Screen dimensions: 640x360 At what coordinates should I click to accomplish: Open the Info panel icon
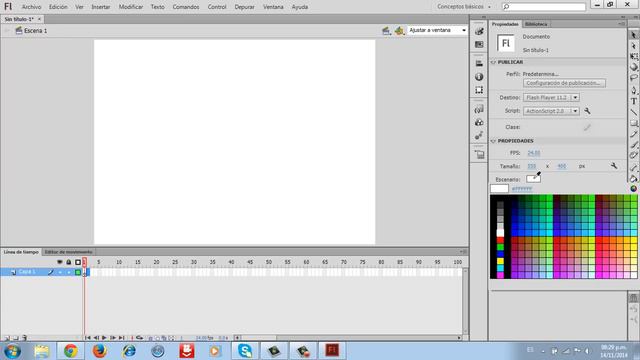click(479, 77)
